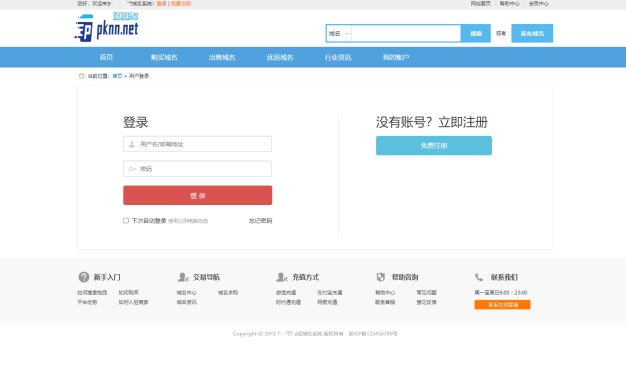Focus the domain search input field
Viewport: 626px width, 386px height.
(x=406, y=34)
